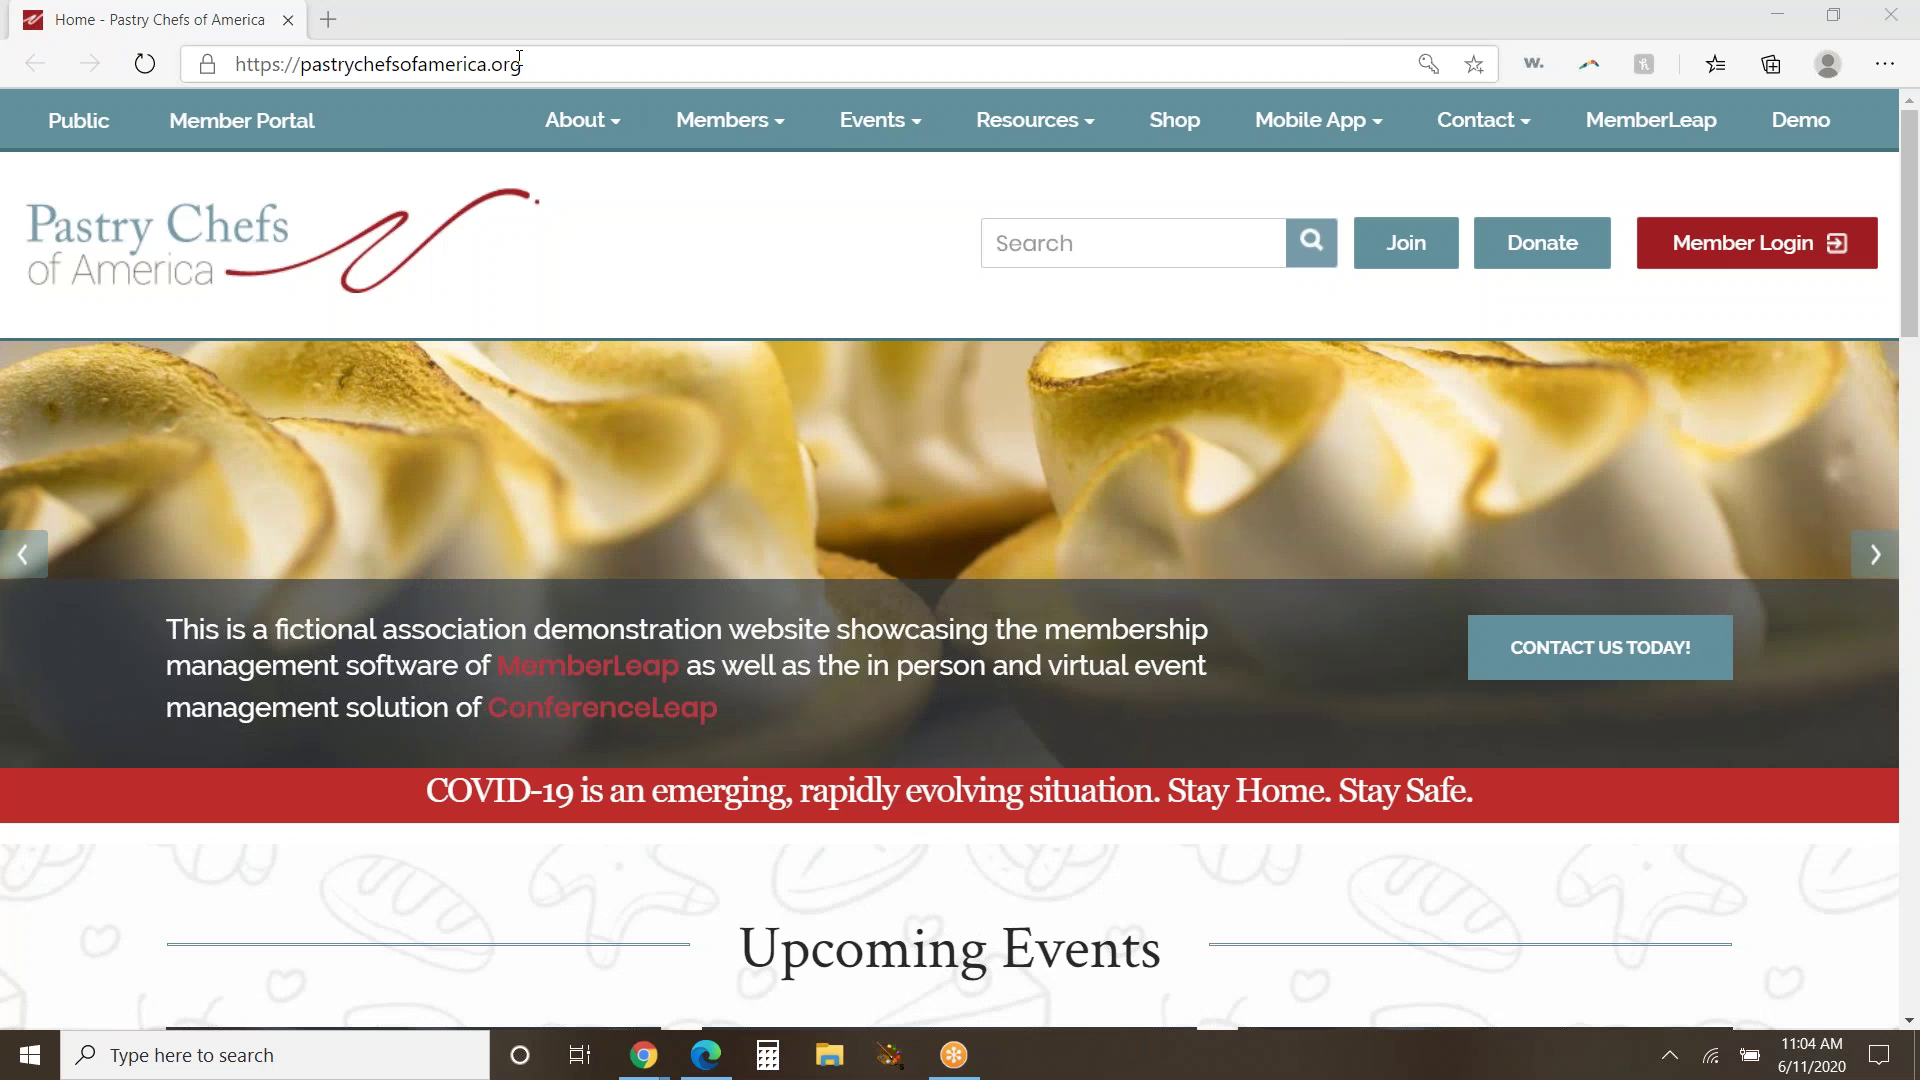The height and width of the screenshot is (1080, 1920).
Task: Expand the About dropdown menu
Action: [x=583, y=120]
